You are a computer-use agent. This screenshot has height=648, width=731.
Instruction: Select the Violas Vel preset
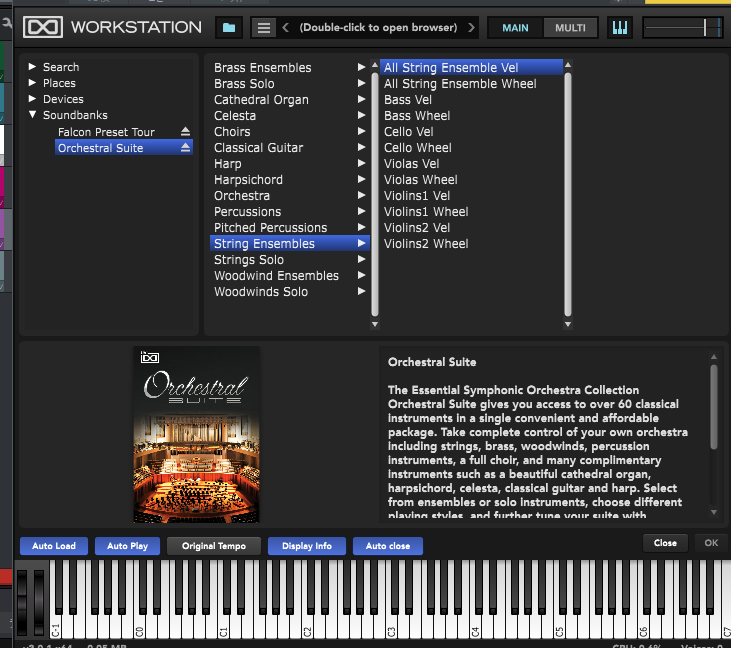tap(471, 164)
